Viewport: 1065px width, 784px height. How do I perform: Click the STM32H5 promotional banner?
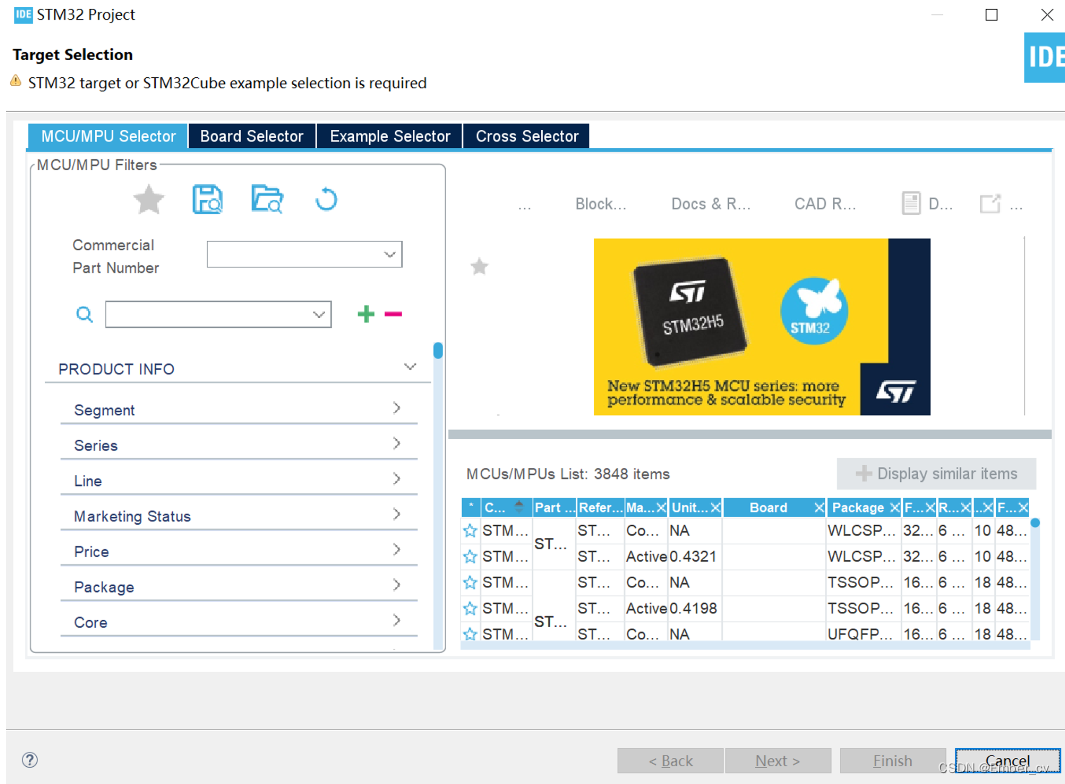(x=762, y=327)
